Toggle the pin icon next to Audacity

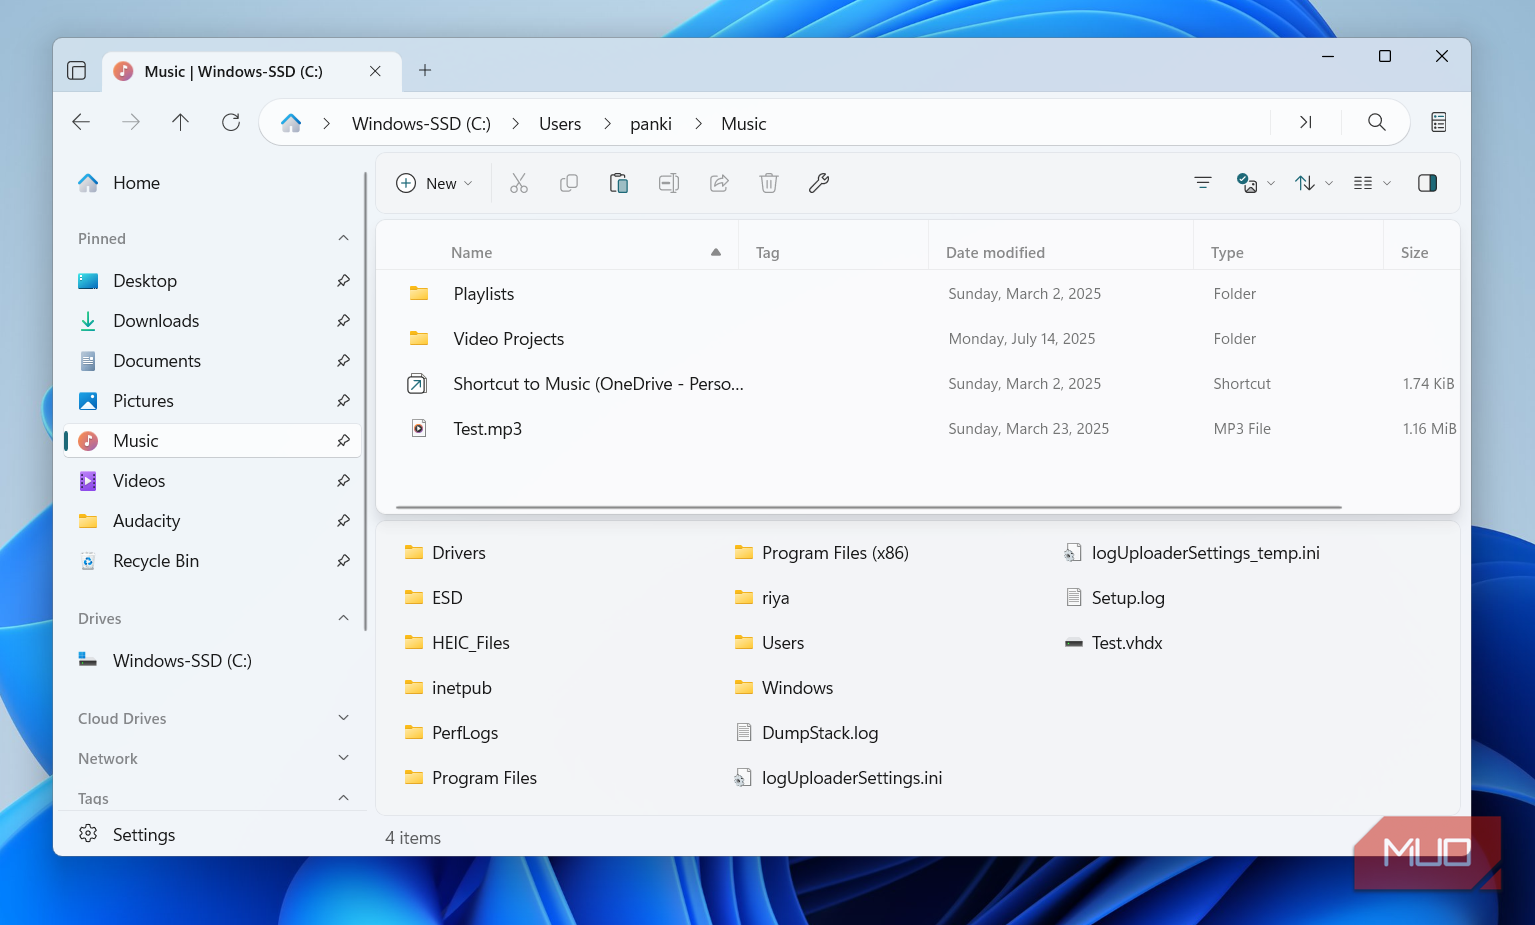pos(343,521)
